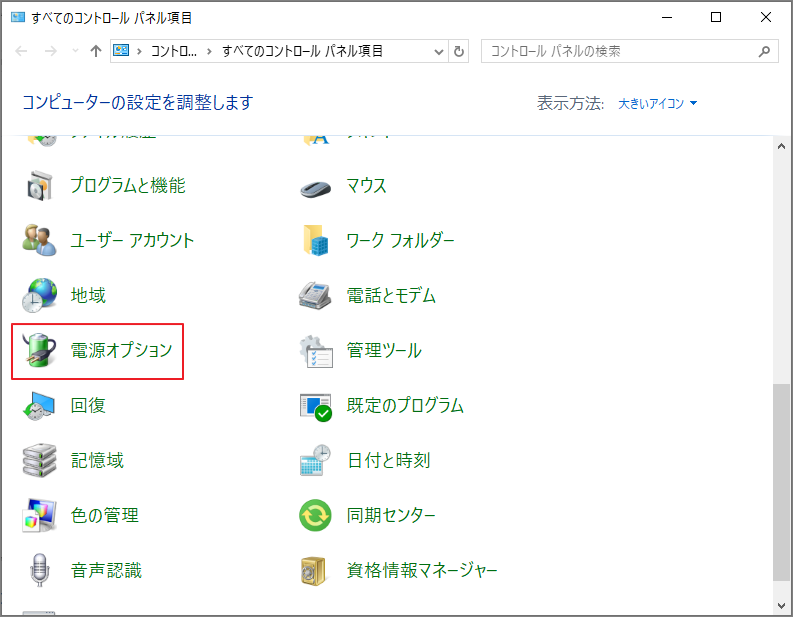Image resolution: width=793 pixels, height=617 pixels.
Task: Expand the chevron after コントロ... breadcrumb
Action: pyautogui.click(x=209, y=51)
